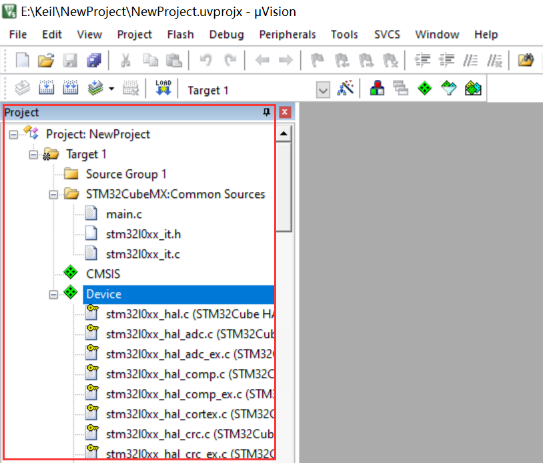Screen dimensions: 543x463
Task: Open Options for Target wand icon
Action: coord(345,88)
